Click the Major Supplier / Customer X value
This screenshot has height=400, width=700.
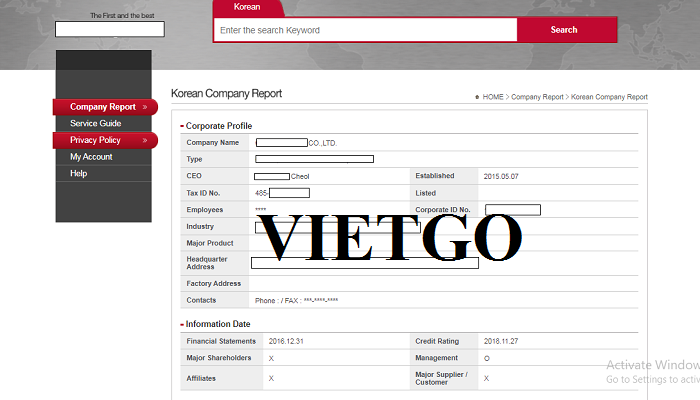point(487,379)
